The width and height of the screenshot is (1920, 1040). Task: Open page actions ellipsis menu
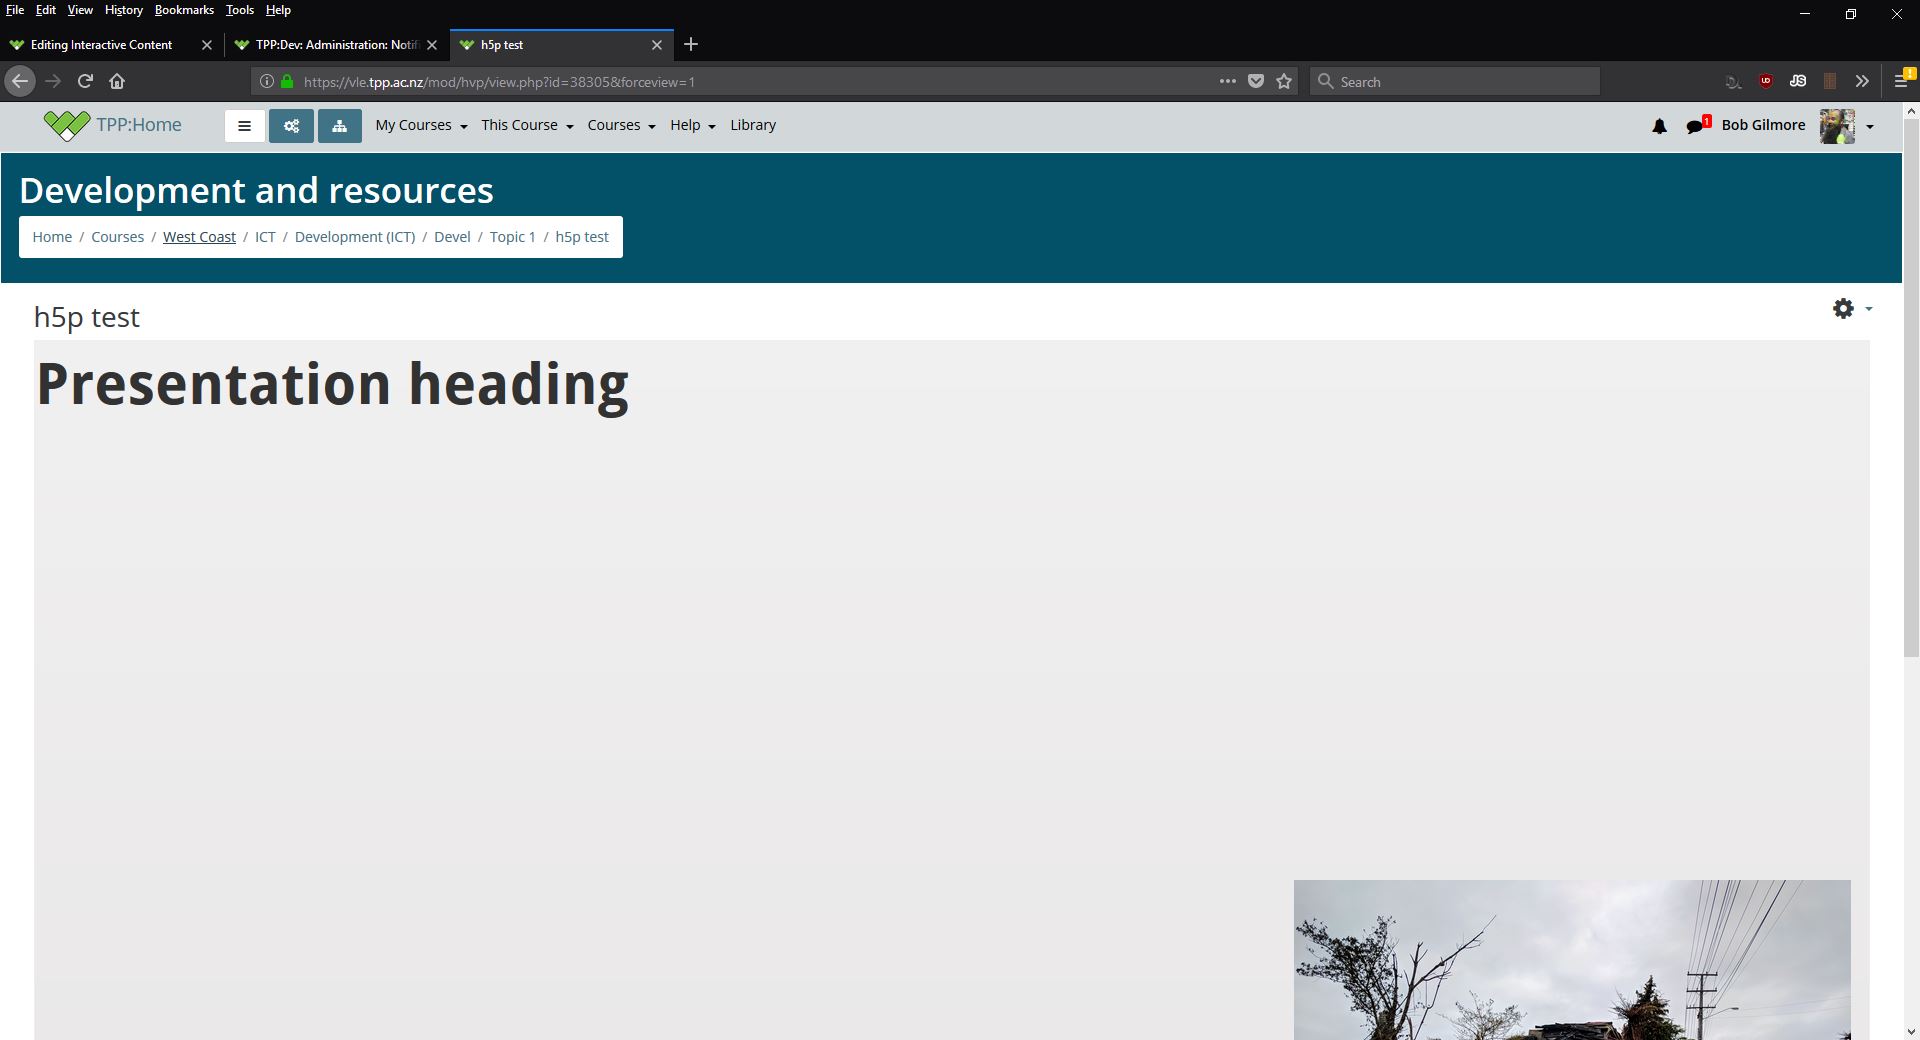click(x=1228, y=81)
